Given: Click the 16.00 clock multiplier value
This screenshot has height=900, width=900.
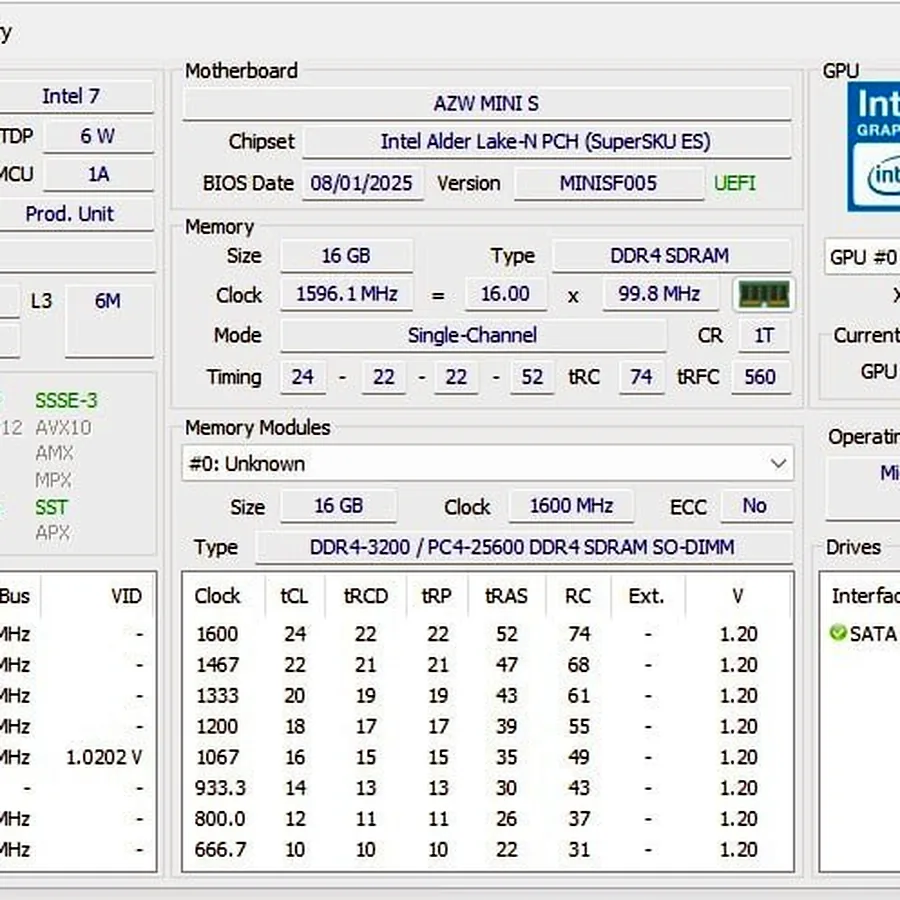Looking at the screenshot, I should (506, 294).
